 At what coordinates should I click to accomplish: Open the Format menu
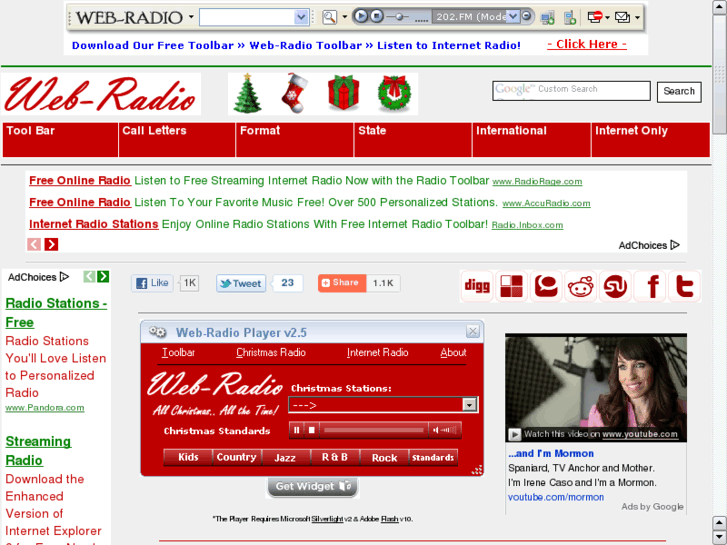click(295, 140)
